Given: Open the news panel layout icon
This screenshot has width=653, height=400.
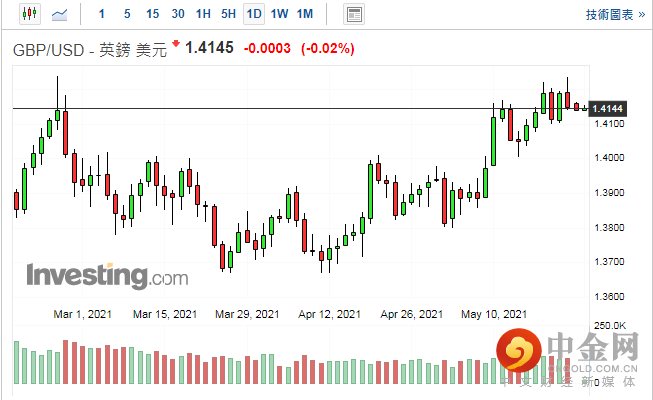Looking at the screenshot, I should coord(354,15).
